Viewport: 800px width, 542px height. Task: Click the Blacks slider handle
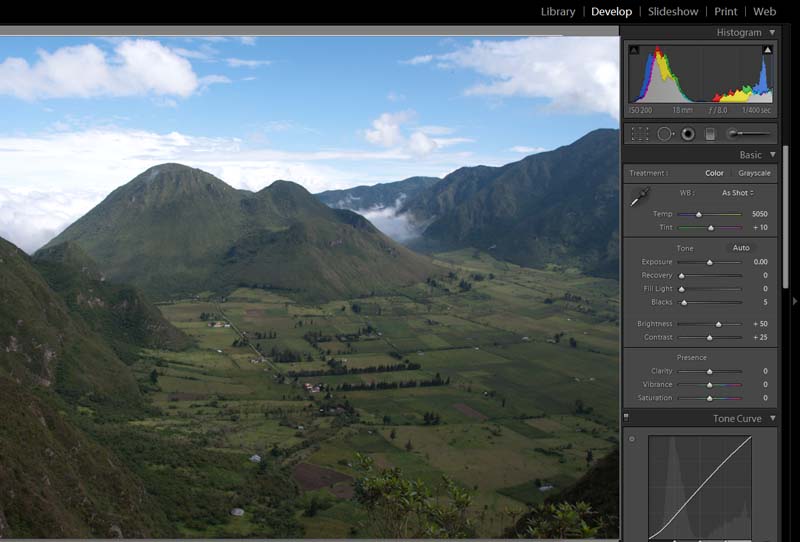click(684, 303)
